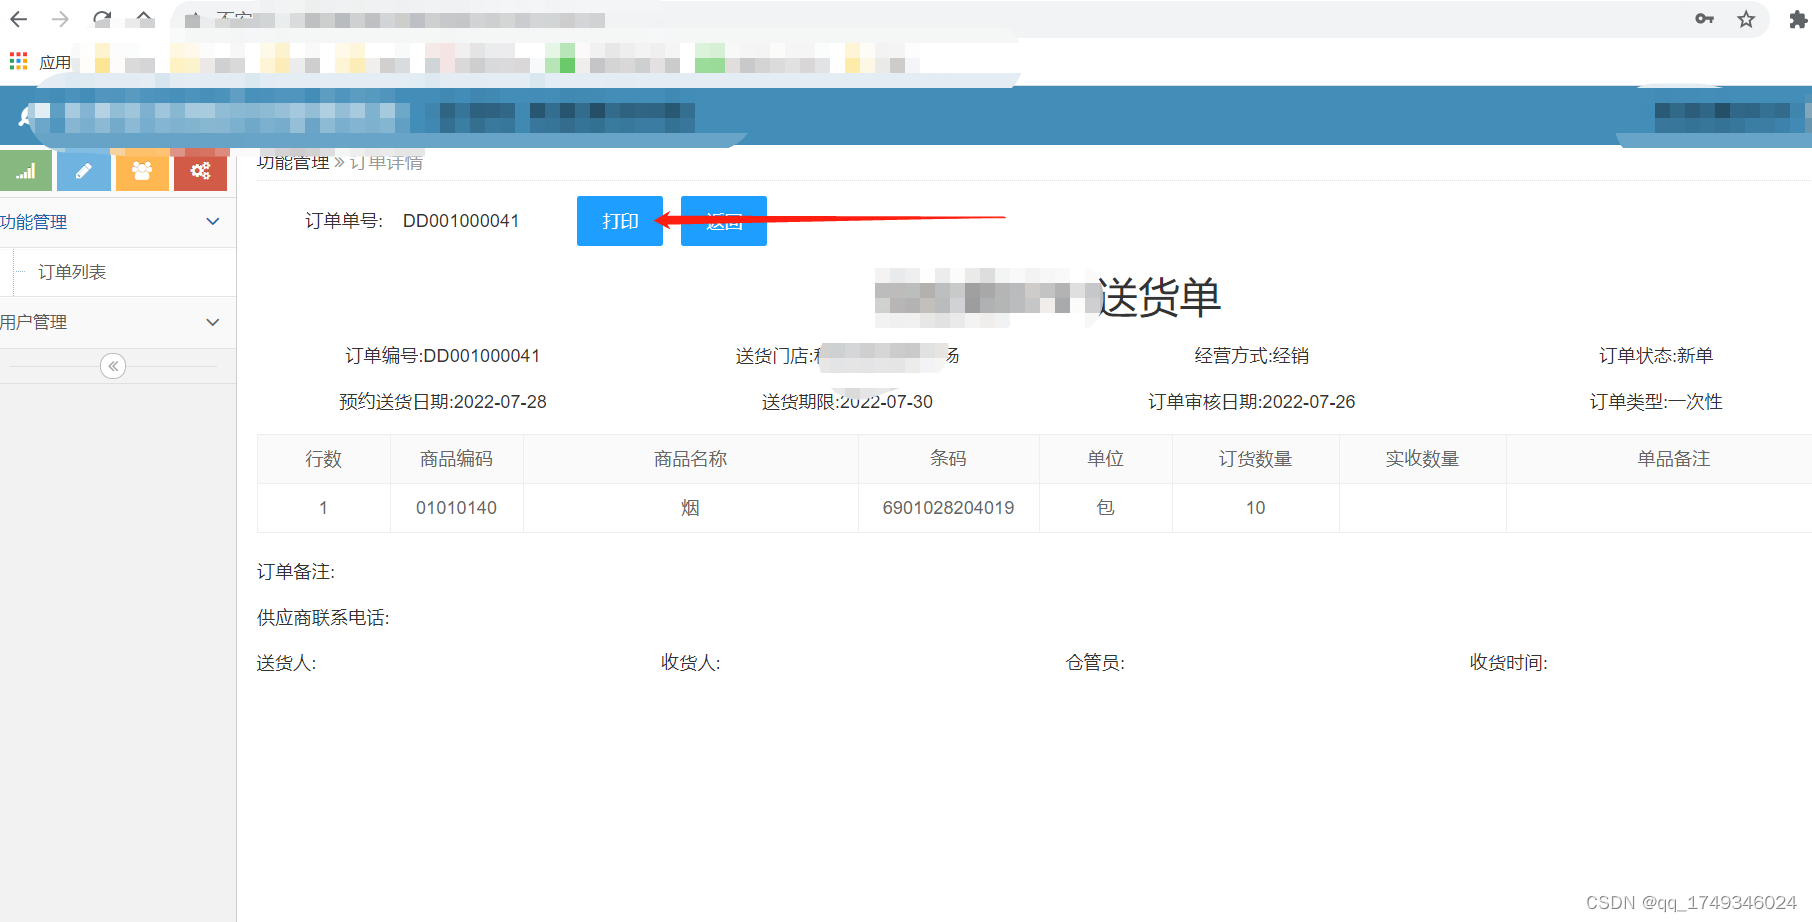Reload the page
The height and width of the screenshot is (922, 1812).
pyautogui.click(x=102, y=19)
